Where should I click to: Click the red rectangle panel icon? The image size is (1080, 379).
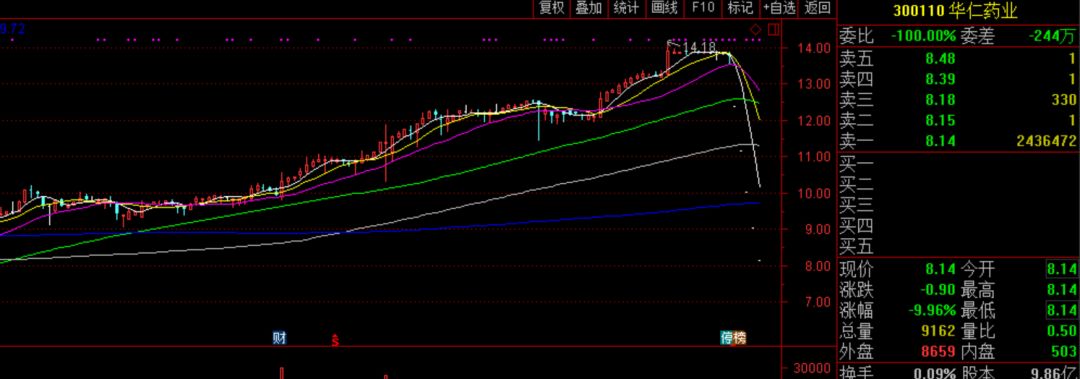[x=773, y=30]
